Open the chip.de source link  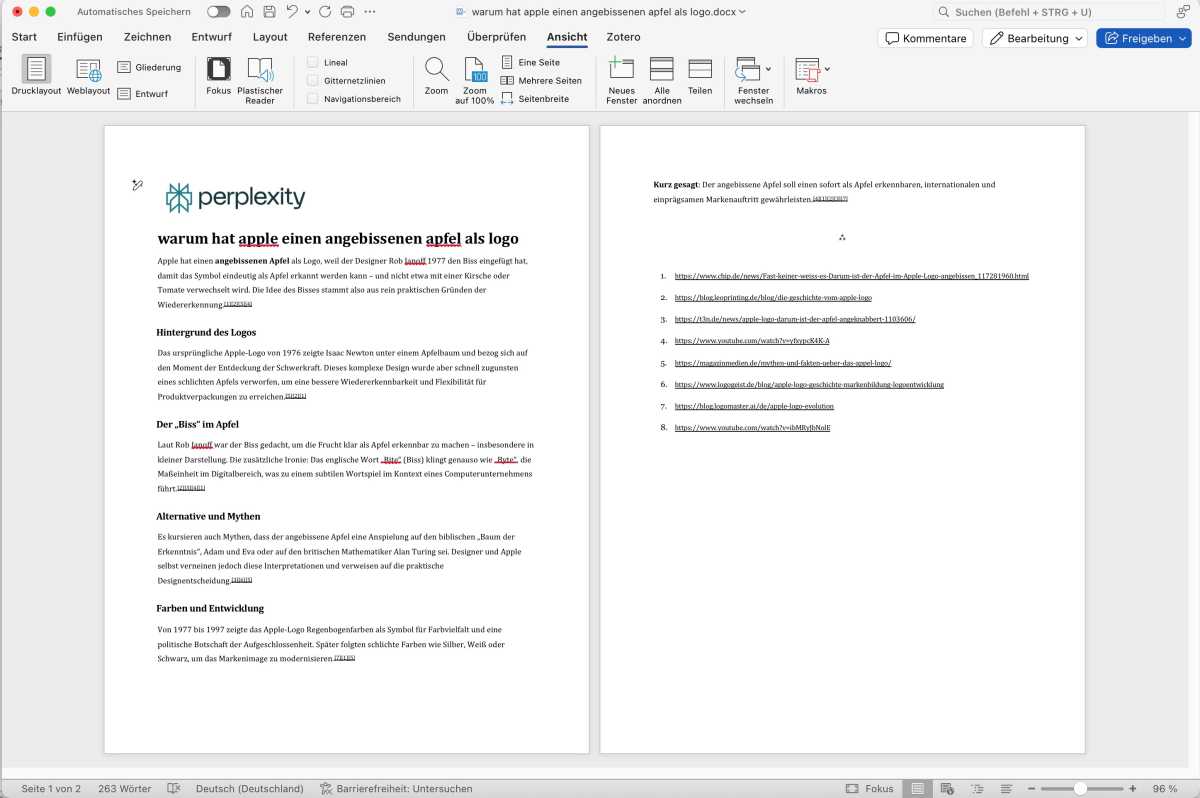tap(852, 276)
